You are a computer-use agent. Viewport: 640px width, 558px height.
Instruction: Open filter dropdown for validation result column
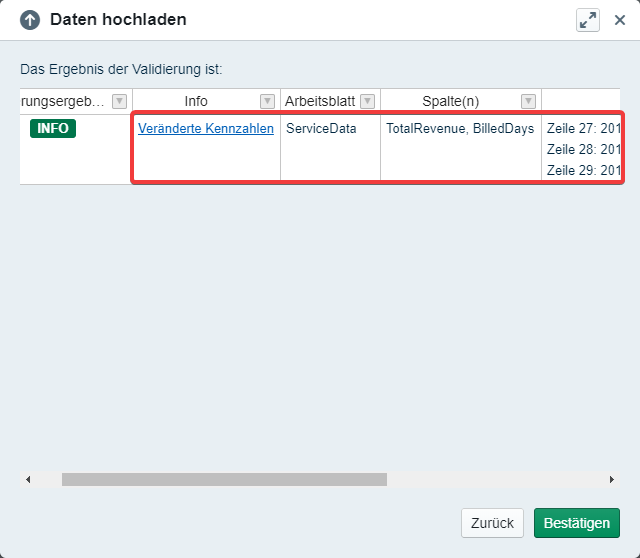pyautogui.click(x=119, y=101)
